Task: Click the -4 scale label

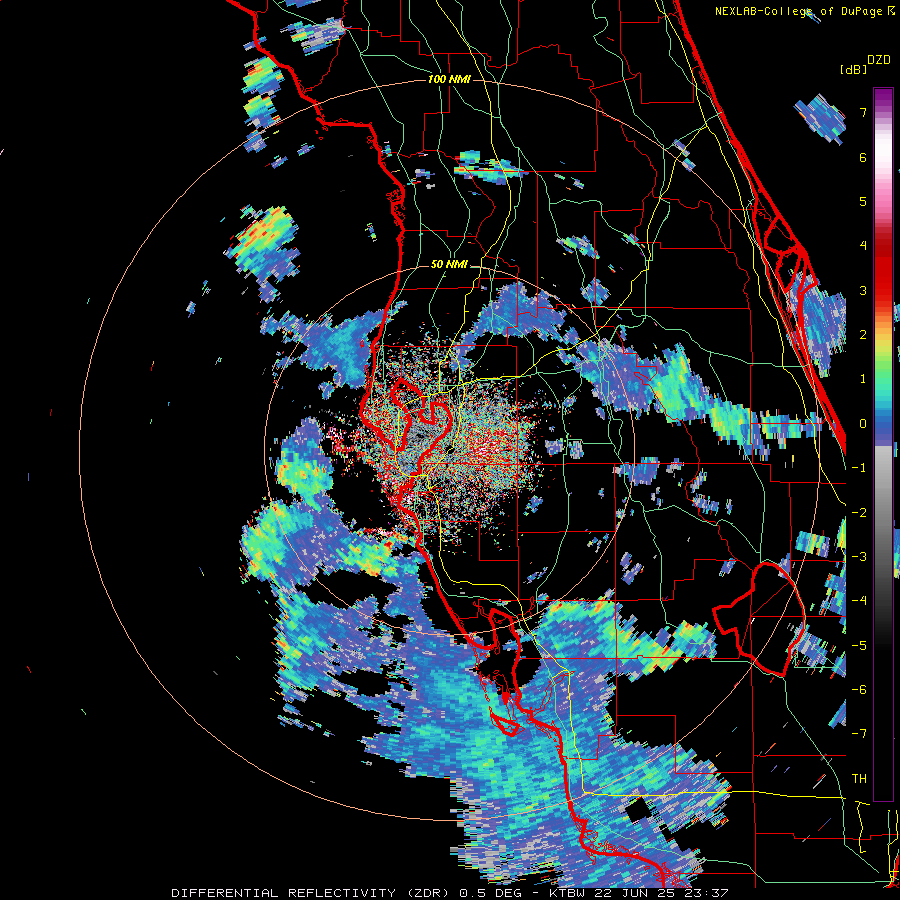Action: (859, 601)
